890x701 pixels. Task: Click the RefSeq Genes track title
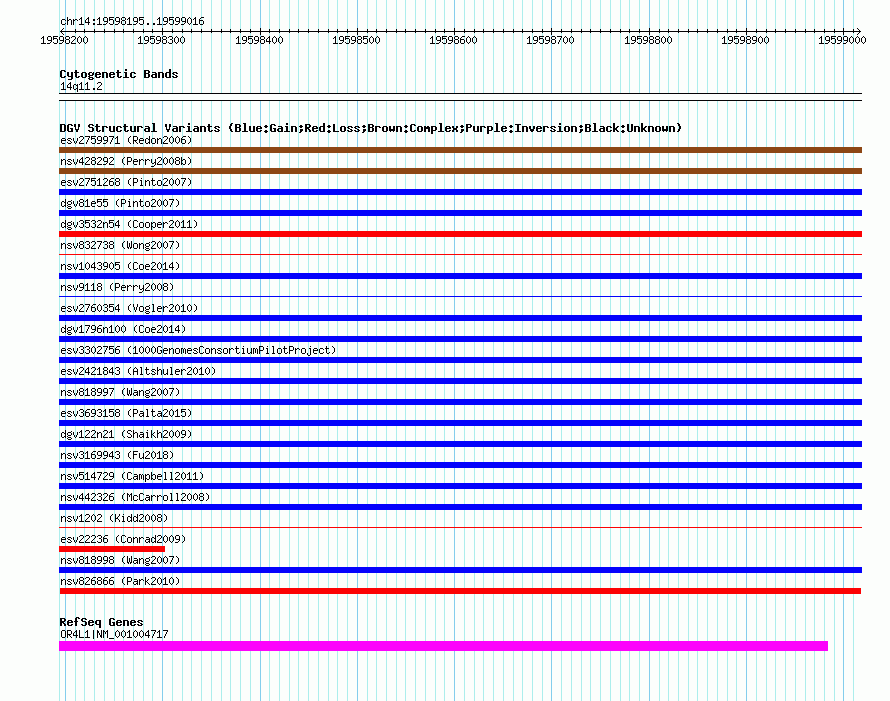tap(101, 622)
